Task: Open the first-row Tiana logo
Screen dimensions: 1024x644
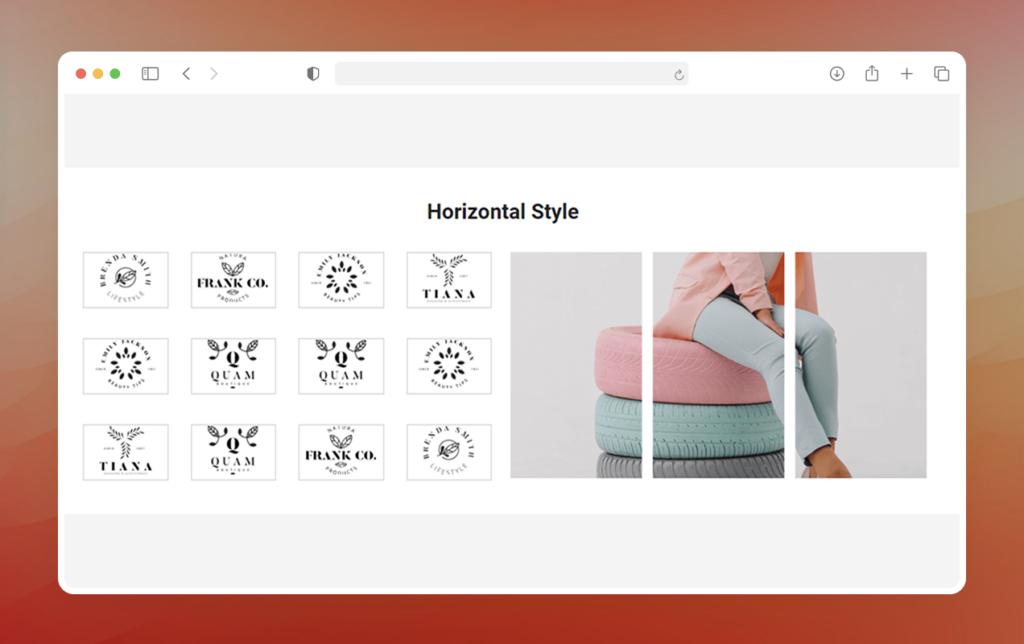Action: tap(449, 280)
